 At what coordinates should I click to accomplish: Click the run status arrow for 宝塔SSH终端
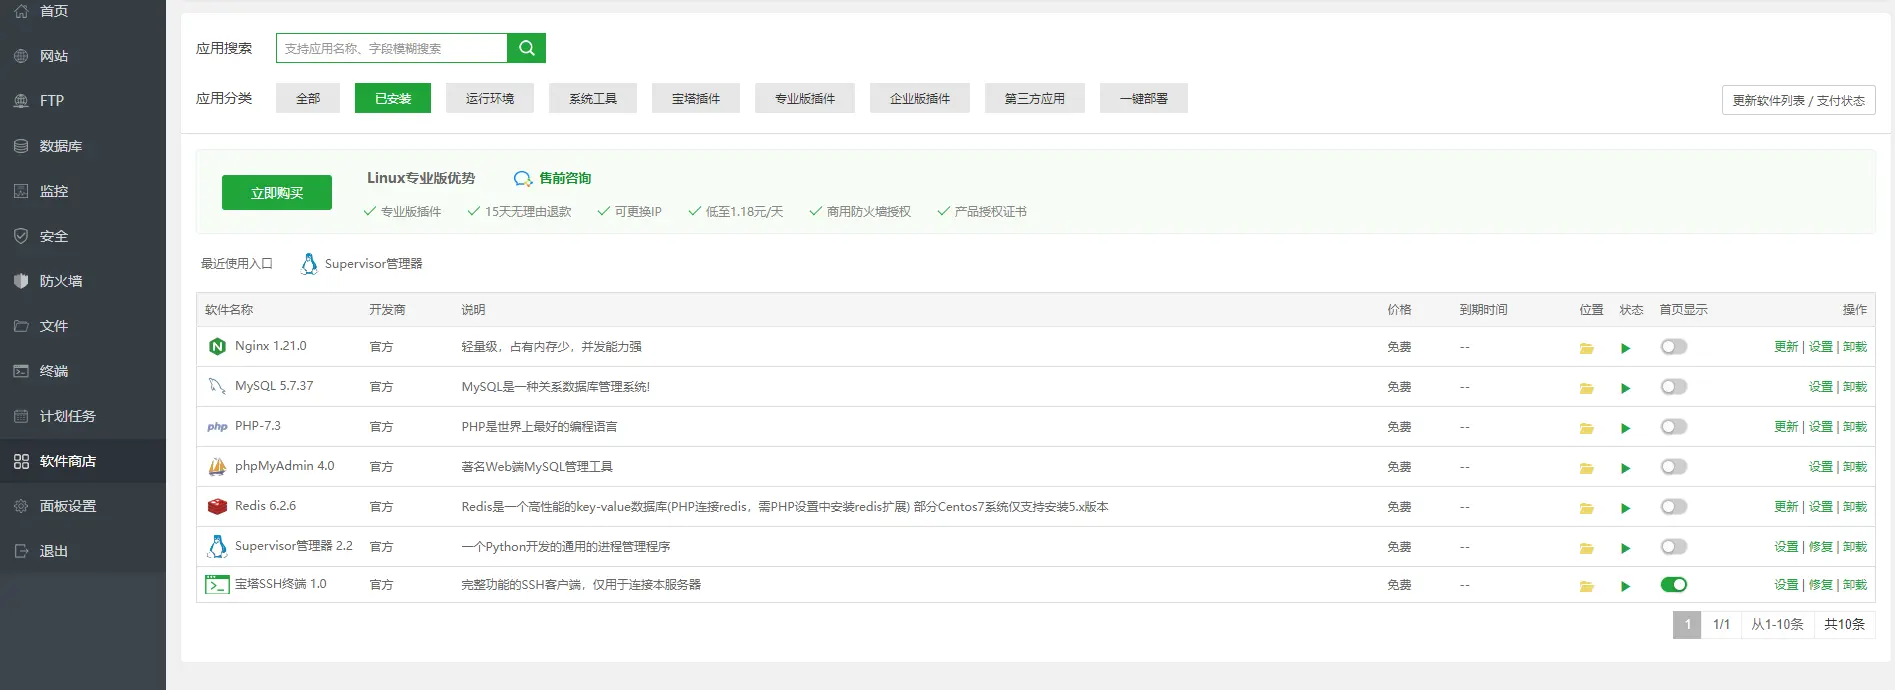[x=1626, y=586]
